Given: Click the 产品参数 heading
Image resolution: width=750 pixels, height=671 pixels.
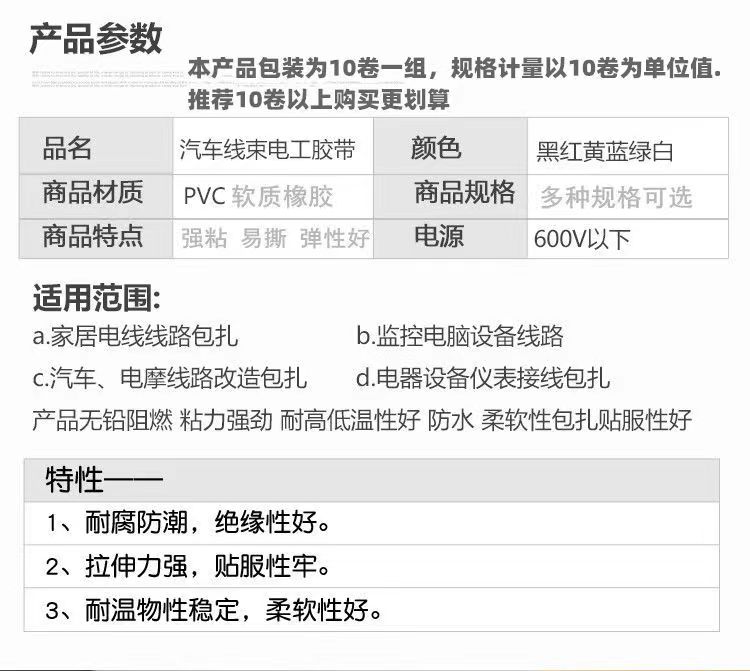Looking at the screenshot, I should [96, 39].
